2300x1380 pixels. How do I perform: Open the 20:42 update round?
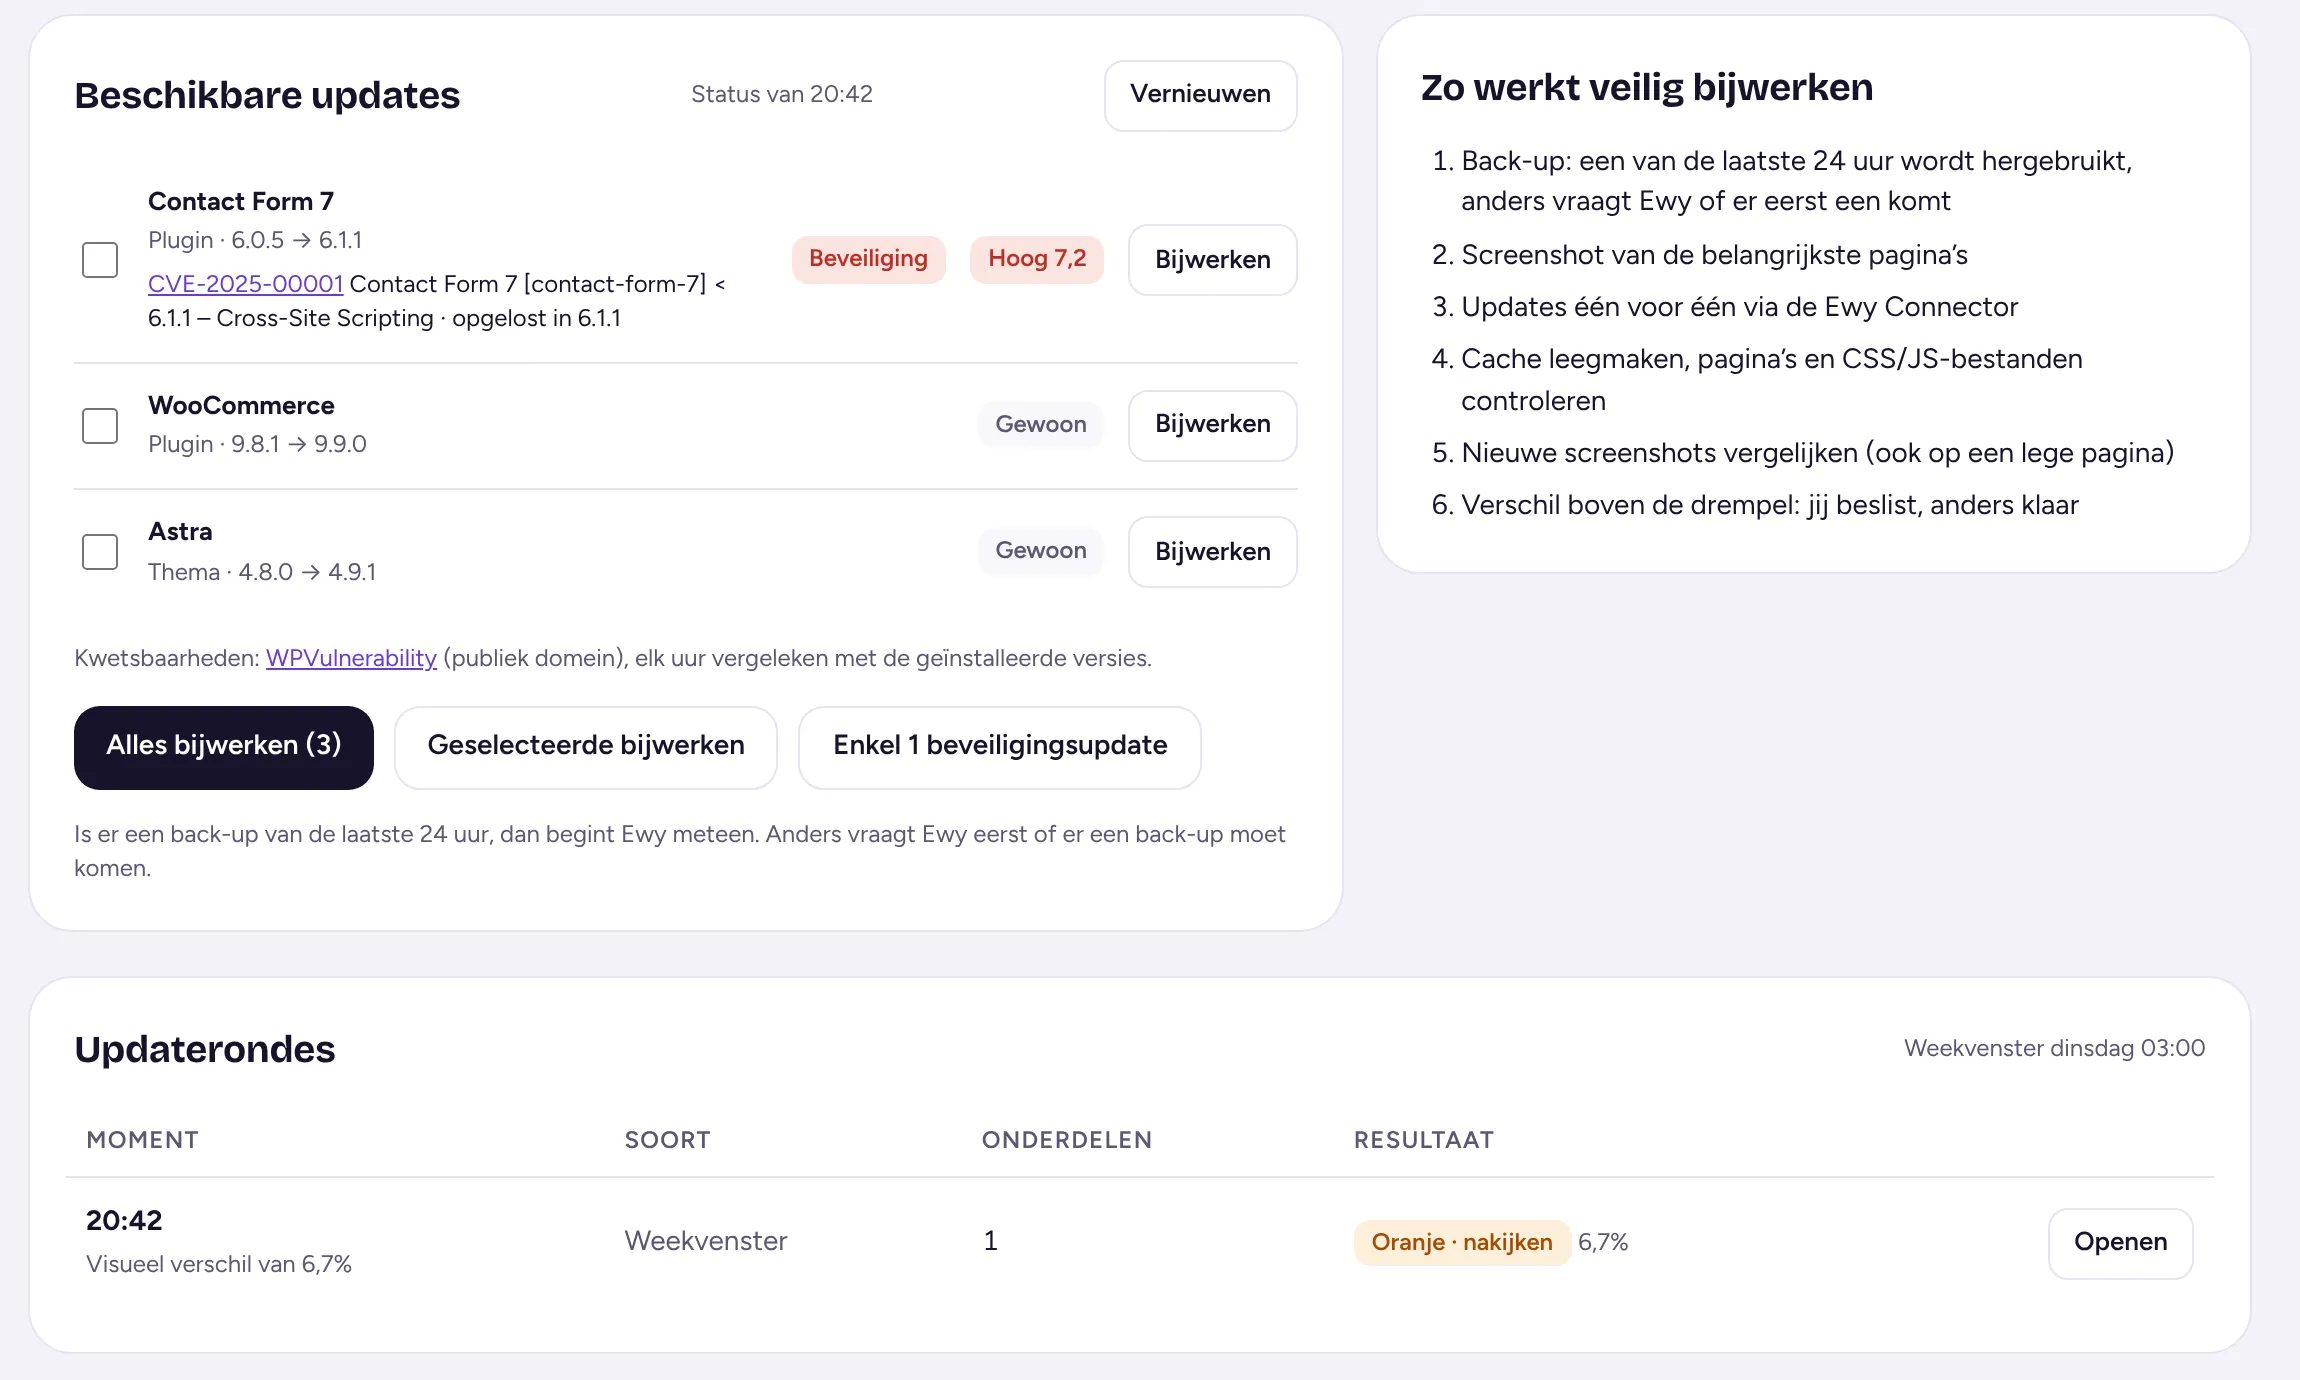click(x=2120, y=1243)
